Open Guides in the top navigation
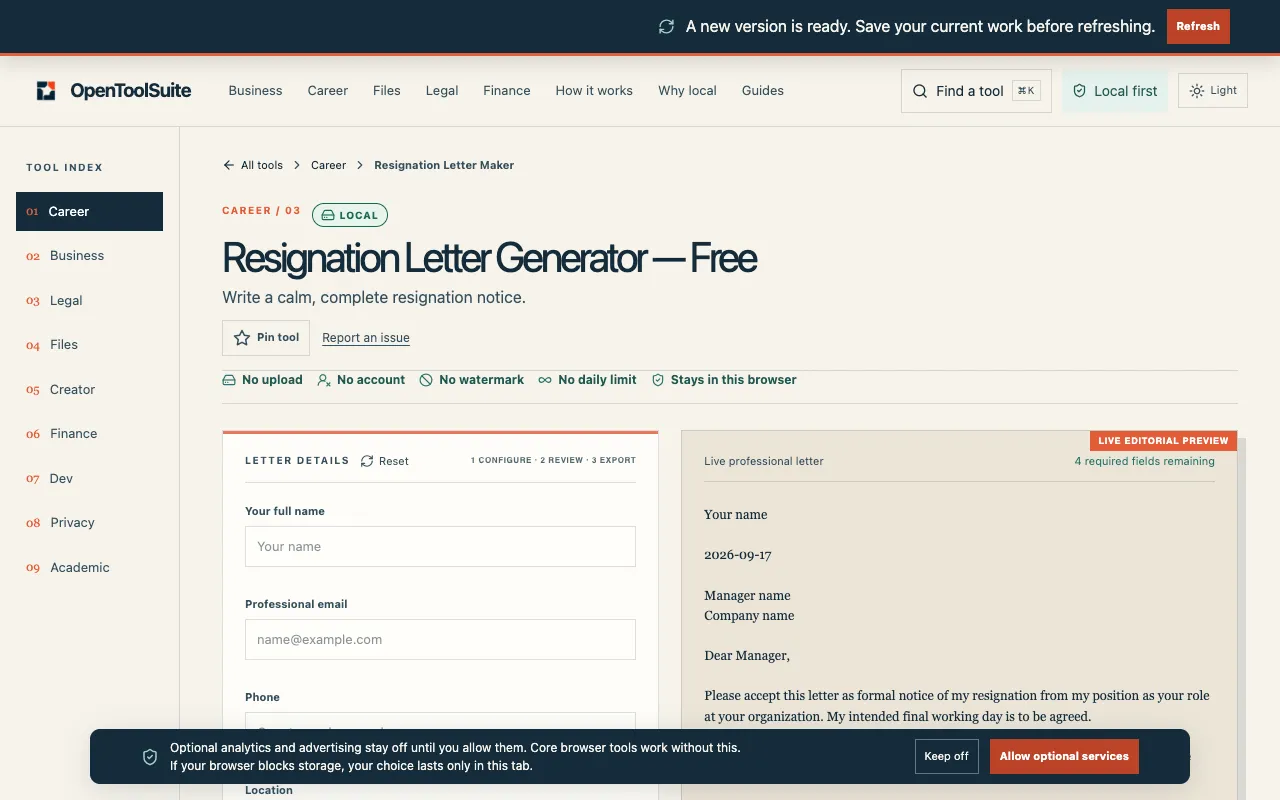 pos(763,90)
